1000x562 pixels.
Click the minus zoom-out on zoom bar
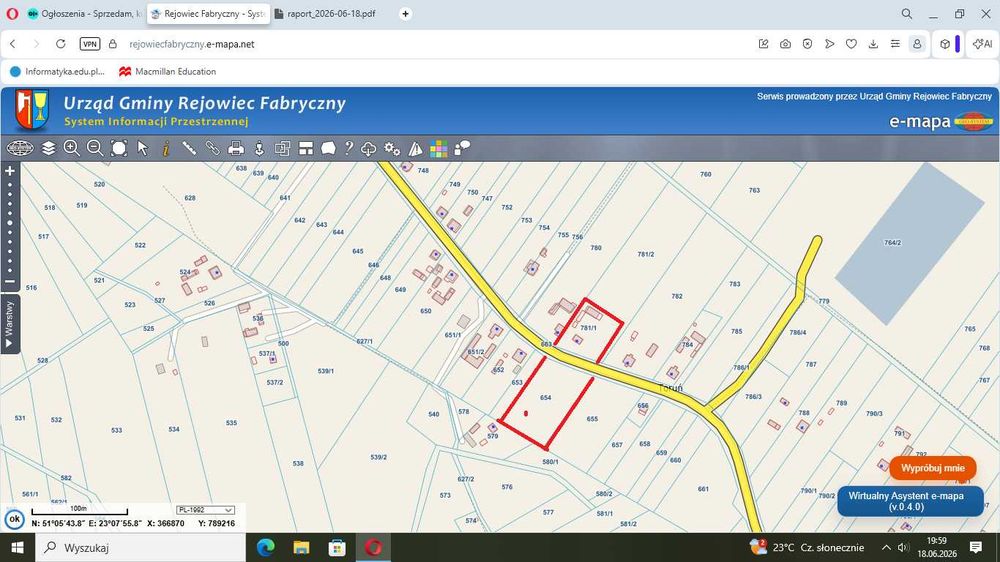point(10,281)
